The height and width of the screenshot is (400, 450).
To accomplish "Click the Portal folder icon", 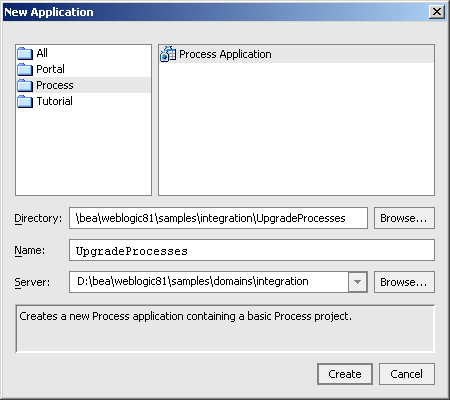I will point(25,69).
